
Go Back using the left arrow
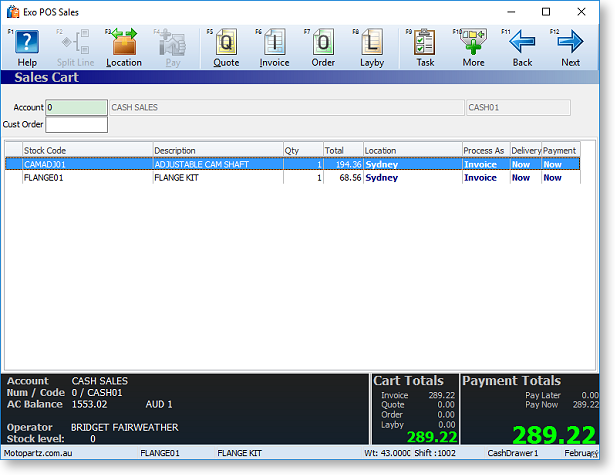pos(522,46)
